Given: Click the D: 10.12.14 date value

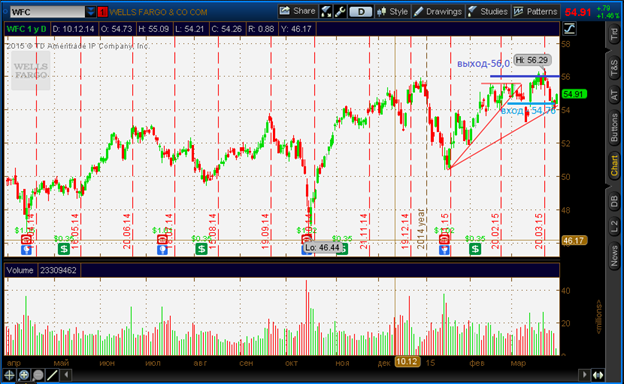Looking at the screenshot, I should pos(73,29).
